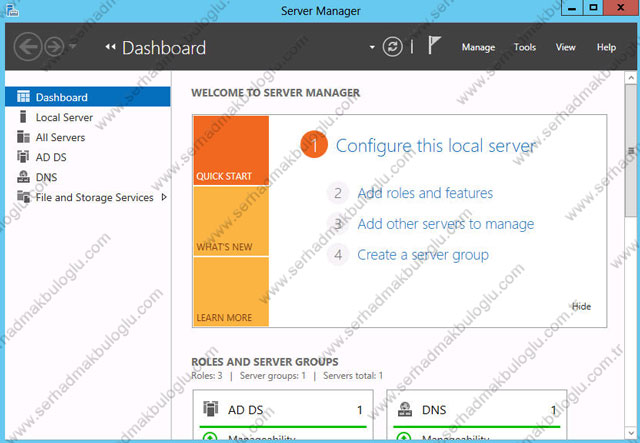Click the 'Roles: 3' text
The image size is (640, 443).
207,376
